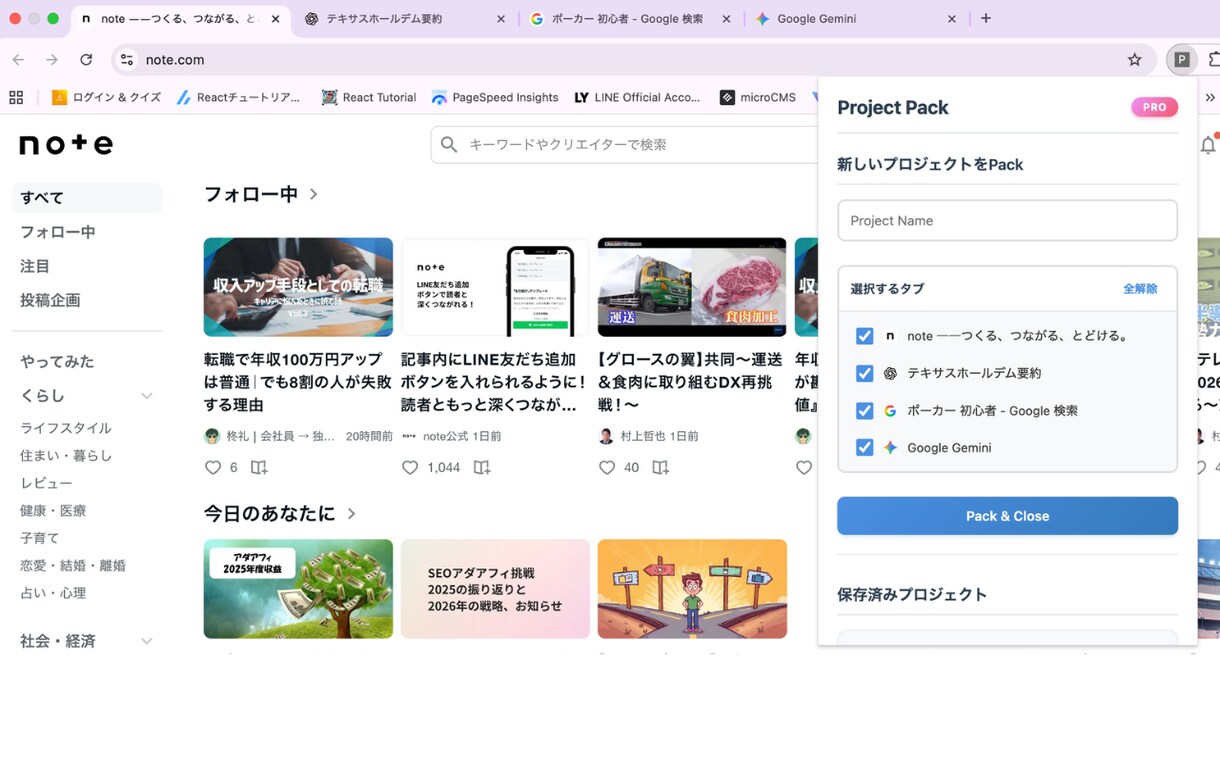Click the search magnifier icon in note search
Image resolution: width=1220 pixels, height=763 pixels.
[449, 145]
